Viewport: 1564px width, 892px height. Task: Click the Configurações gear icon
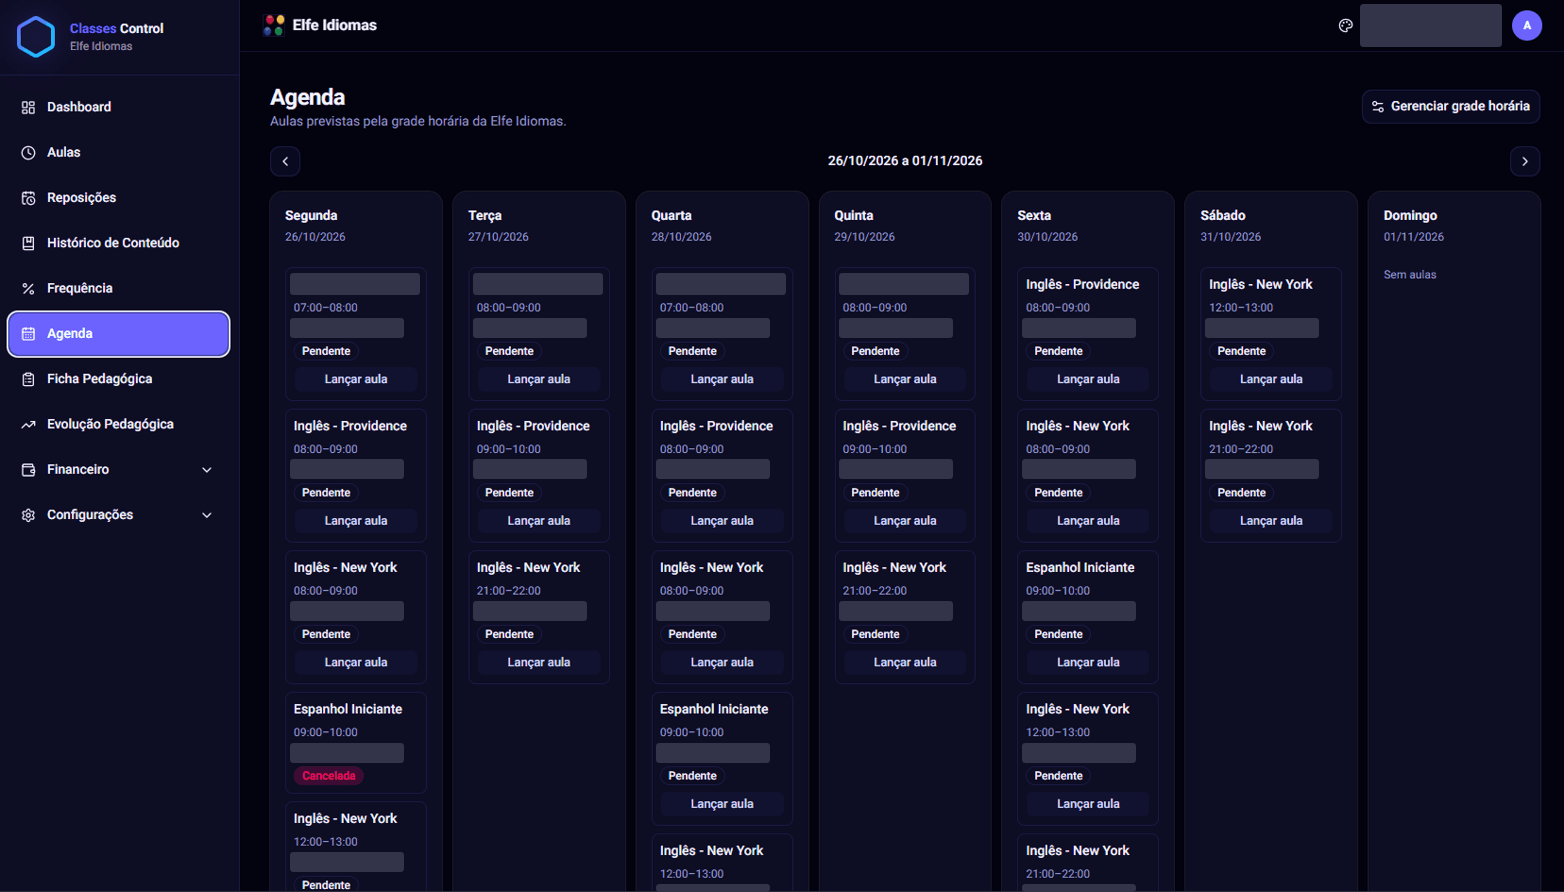click(28, 515)
